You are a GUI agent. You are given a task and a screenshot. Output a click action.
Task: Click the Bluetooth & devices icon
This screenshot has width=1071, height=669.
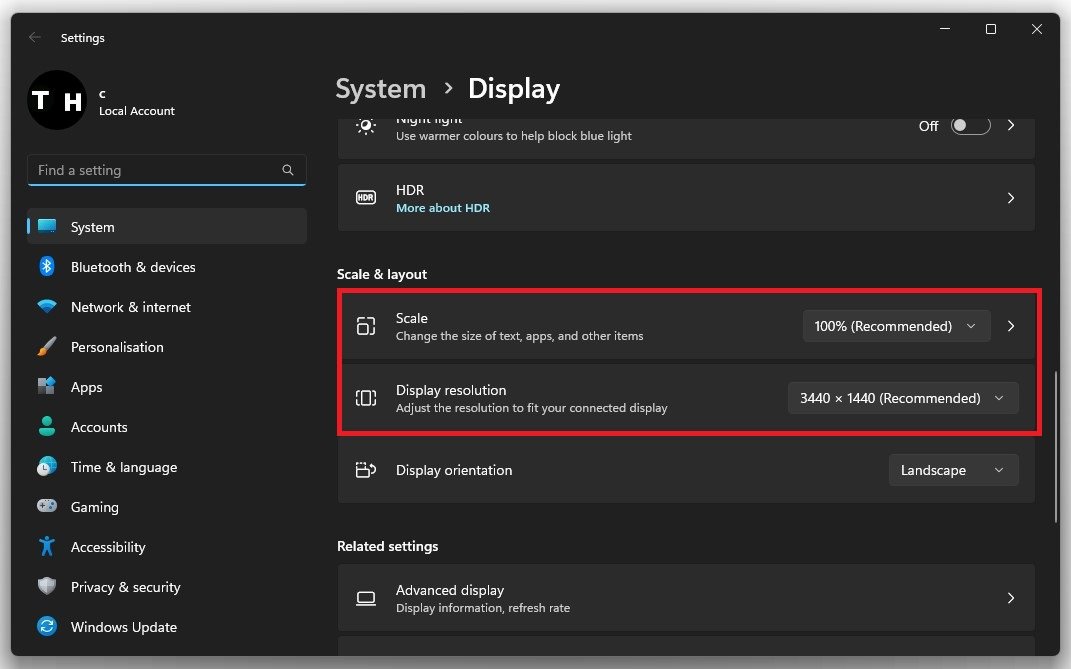(x=47, y=267)
